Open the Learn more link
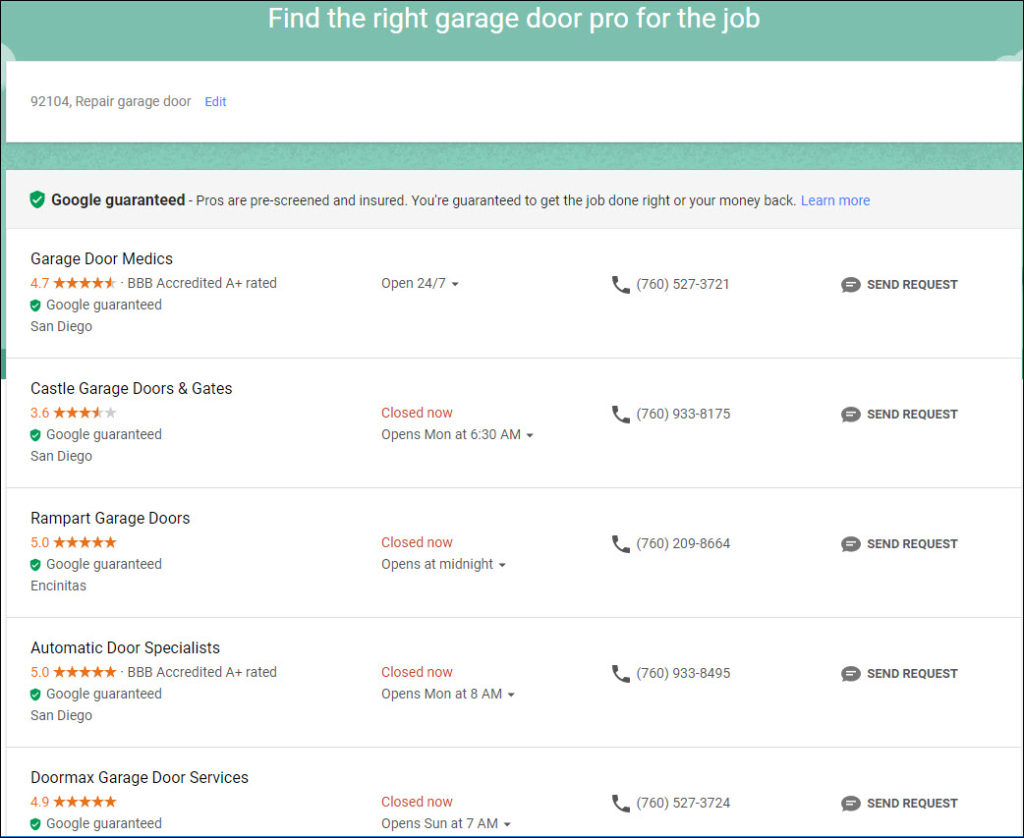 click(x=835, y=201)
